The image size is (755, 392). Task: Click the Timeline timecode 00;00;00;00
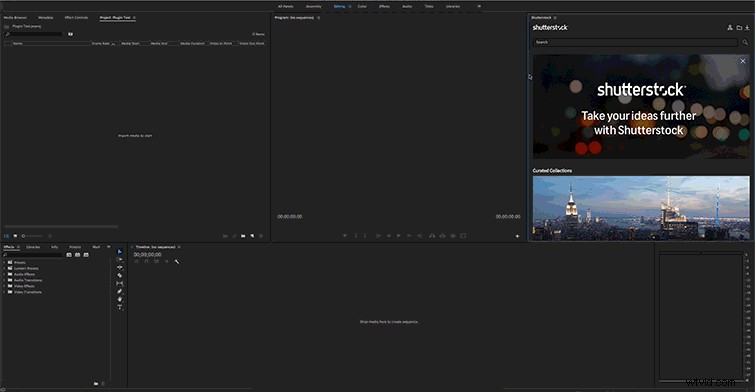pyautogui.click(x=147, y=254)
